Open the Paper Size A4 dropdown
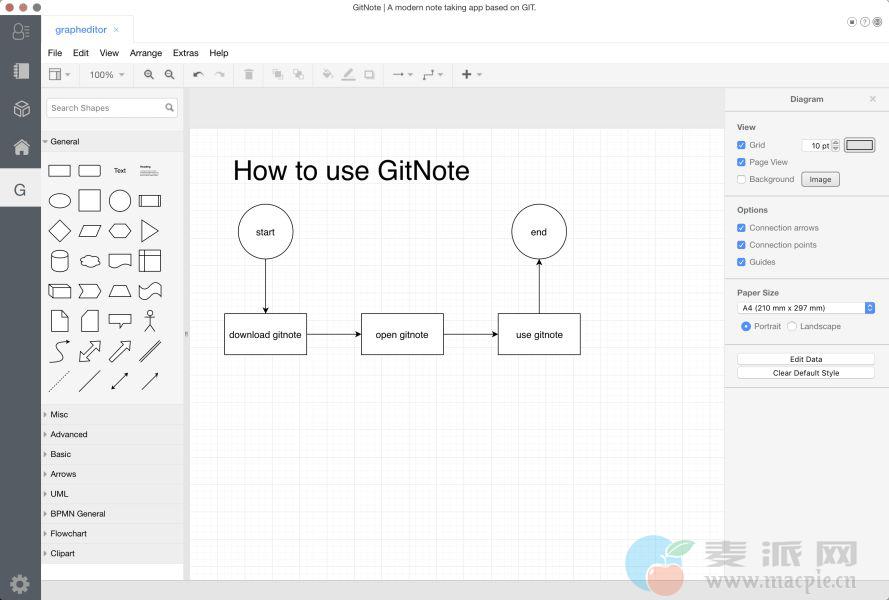The height and width of the screenshot is (600, 889). pos(806,308)
